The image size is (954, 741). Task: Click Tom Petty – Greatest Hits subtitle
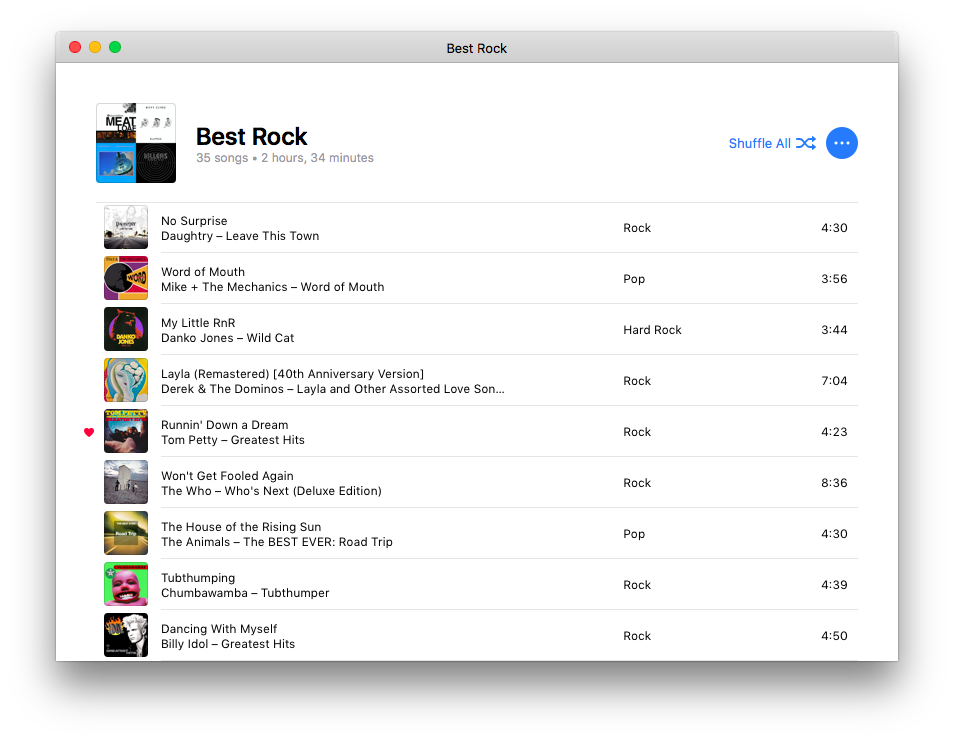[x=232, y=440]
